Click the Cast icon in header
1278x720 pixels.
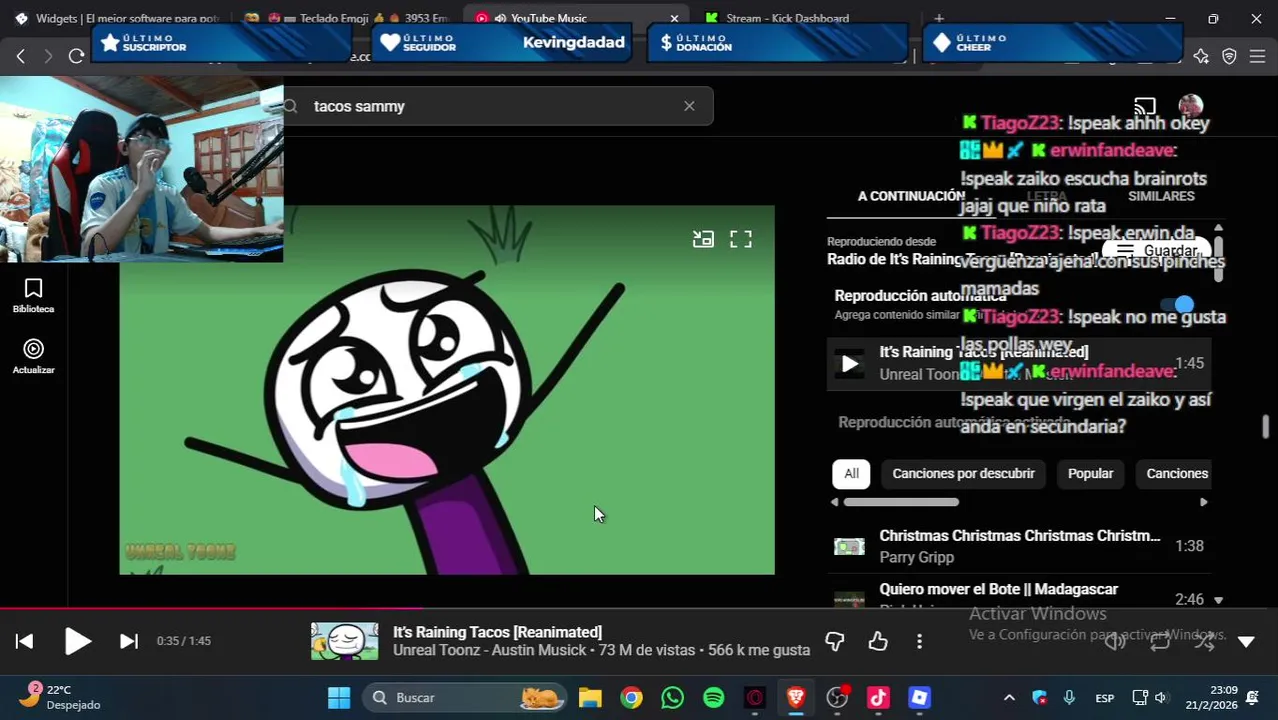click(1145, 106)
